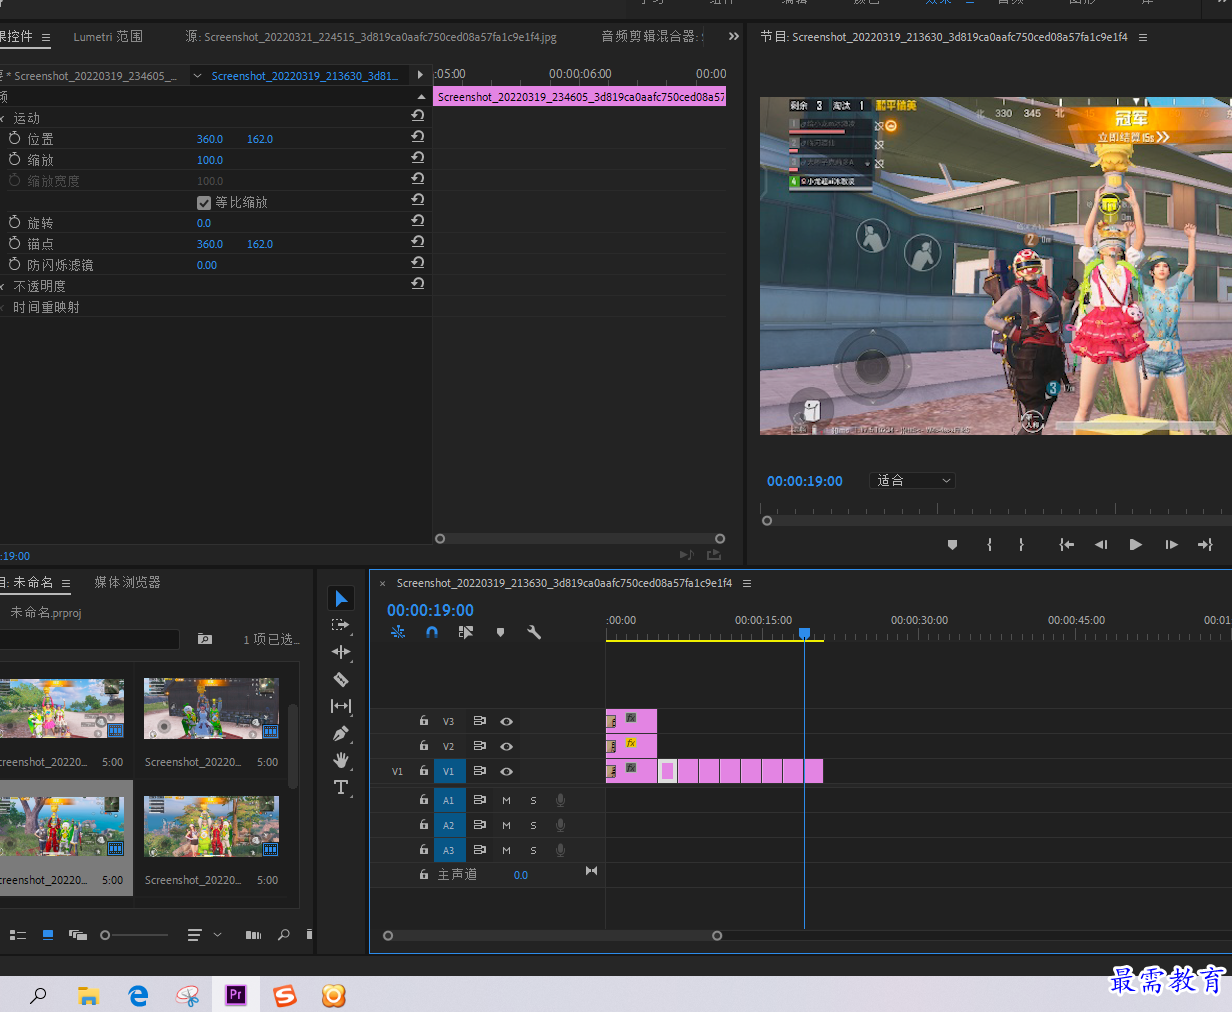Select the Selection tool arrow

(x=341, y=598)
